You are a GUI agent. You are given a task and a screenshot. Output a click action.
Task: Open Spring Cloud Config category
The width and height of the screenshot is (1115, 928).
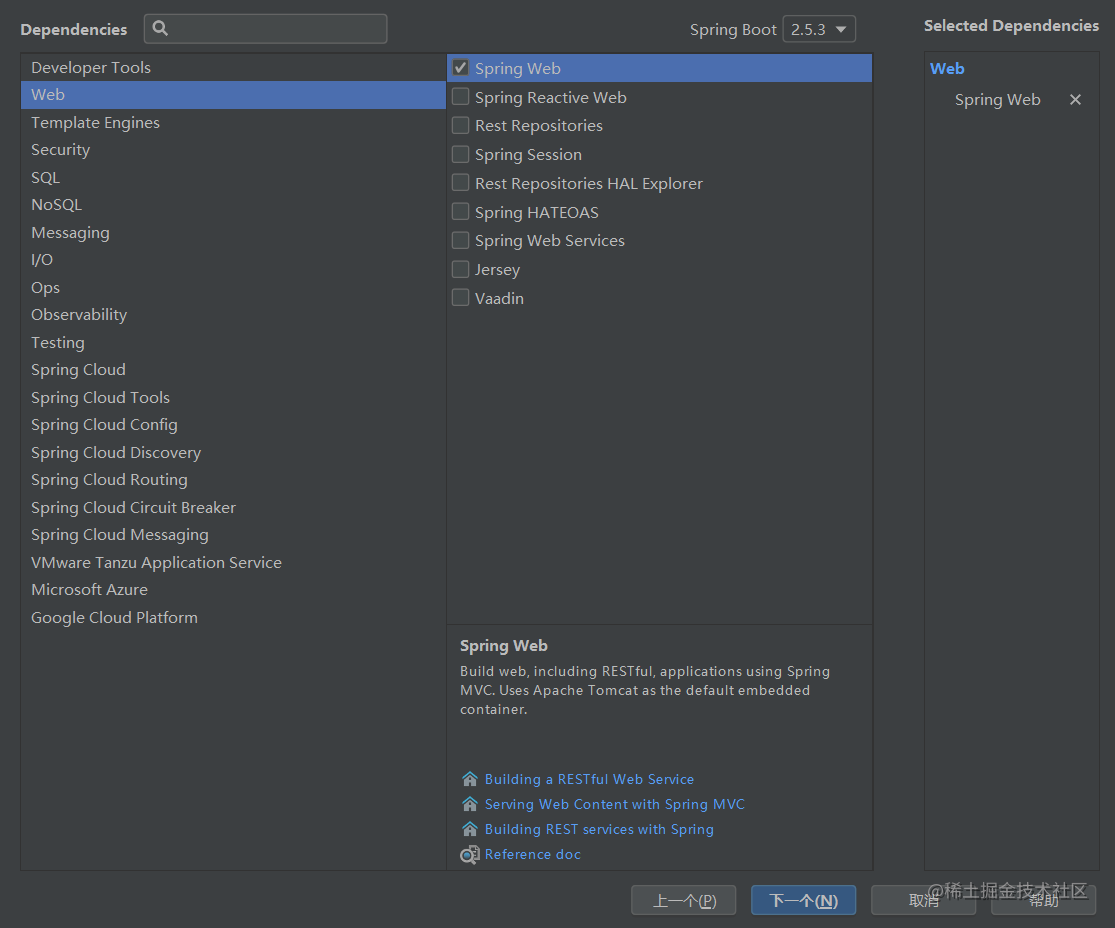233,425
